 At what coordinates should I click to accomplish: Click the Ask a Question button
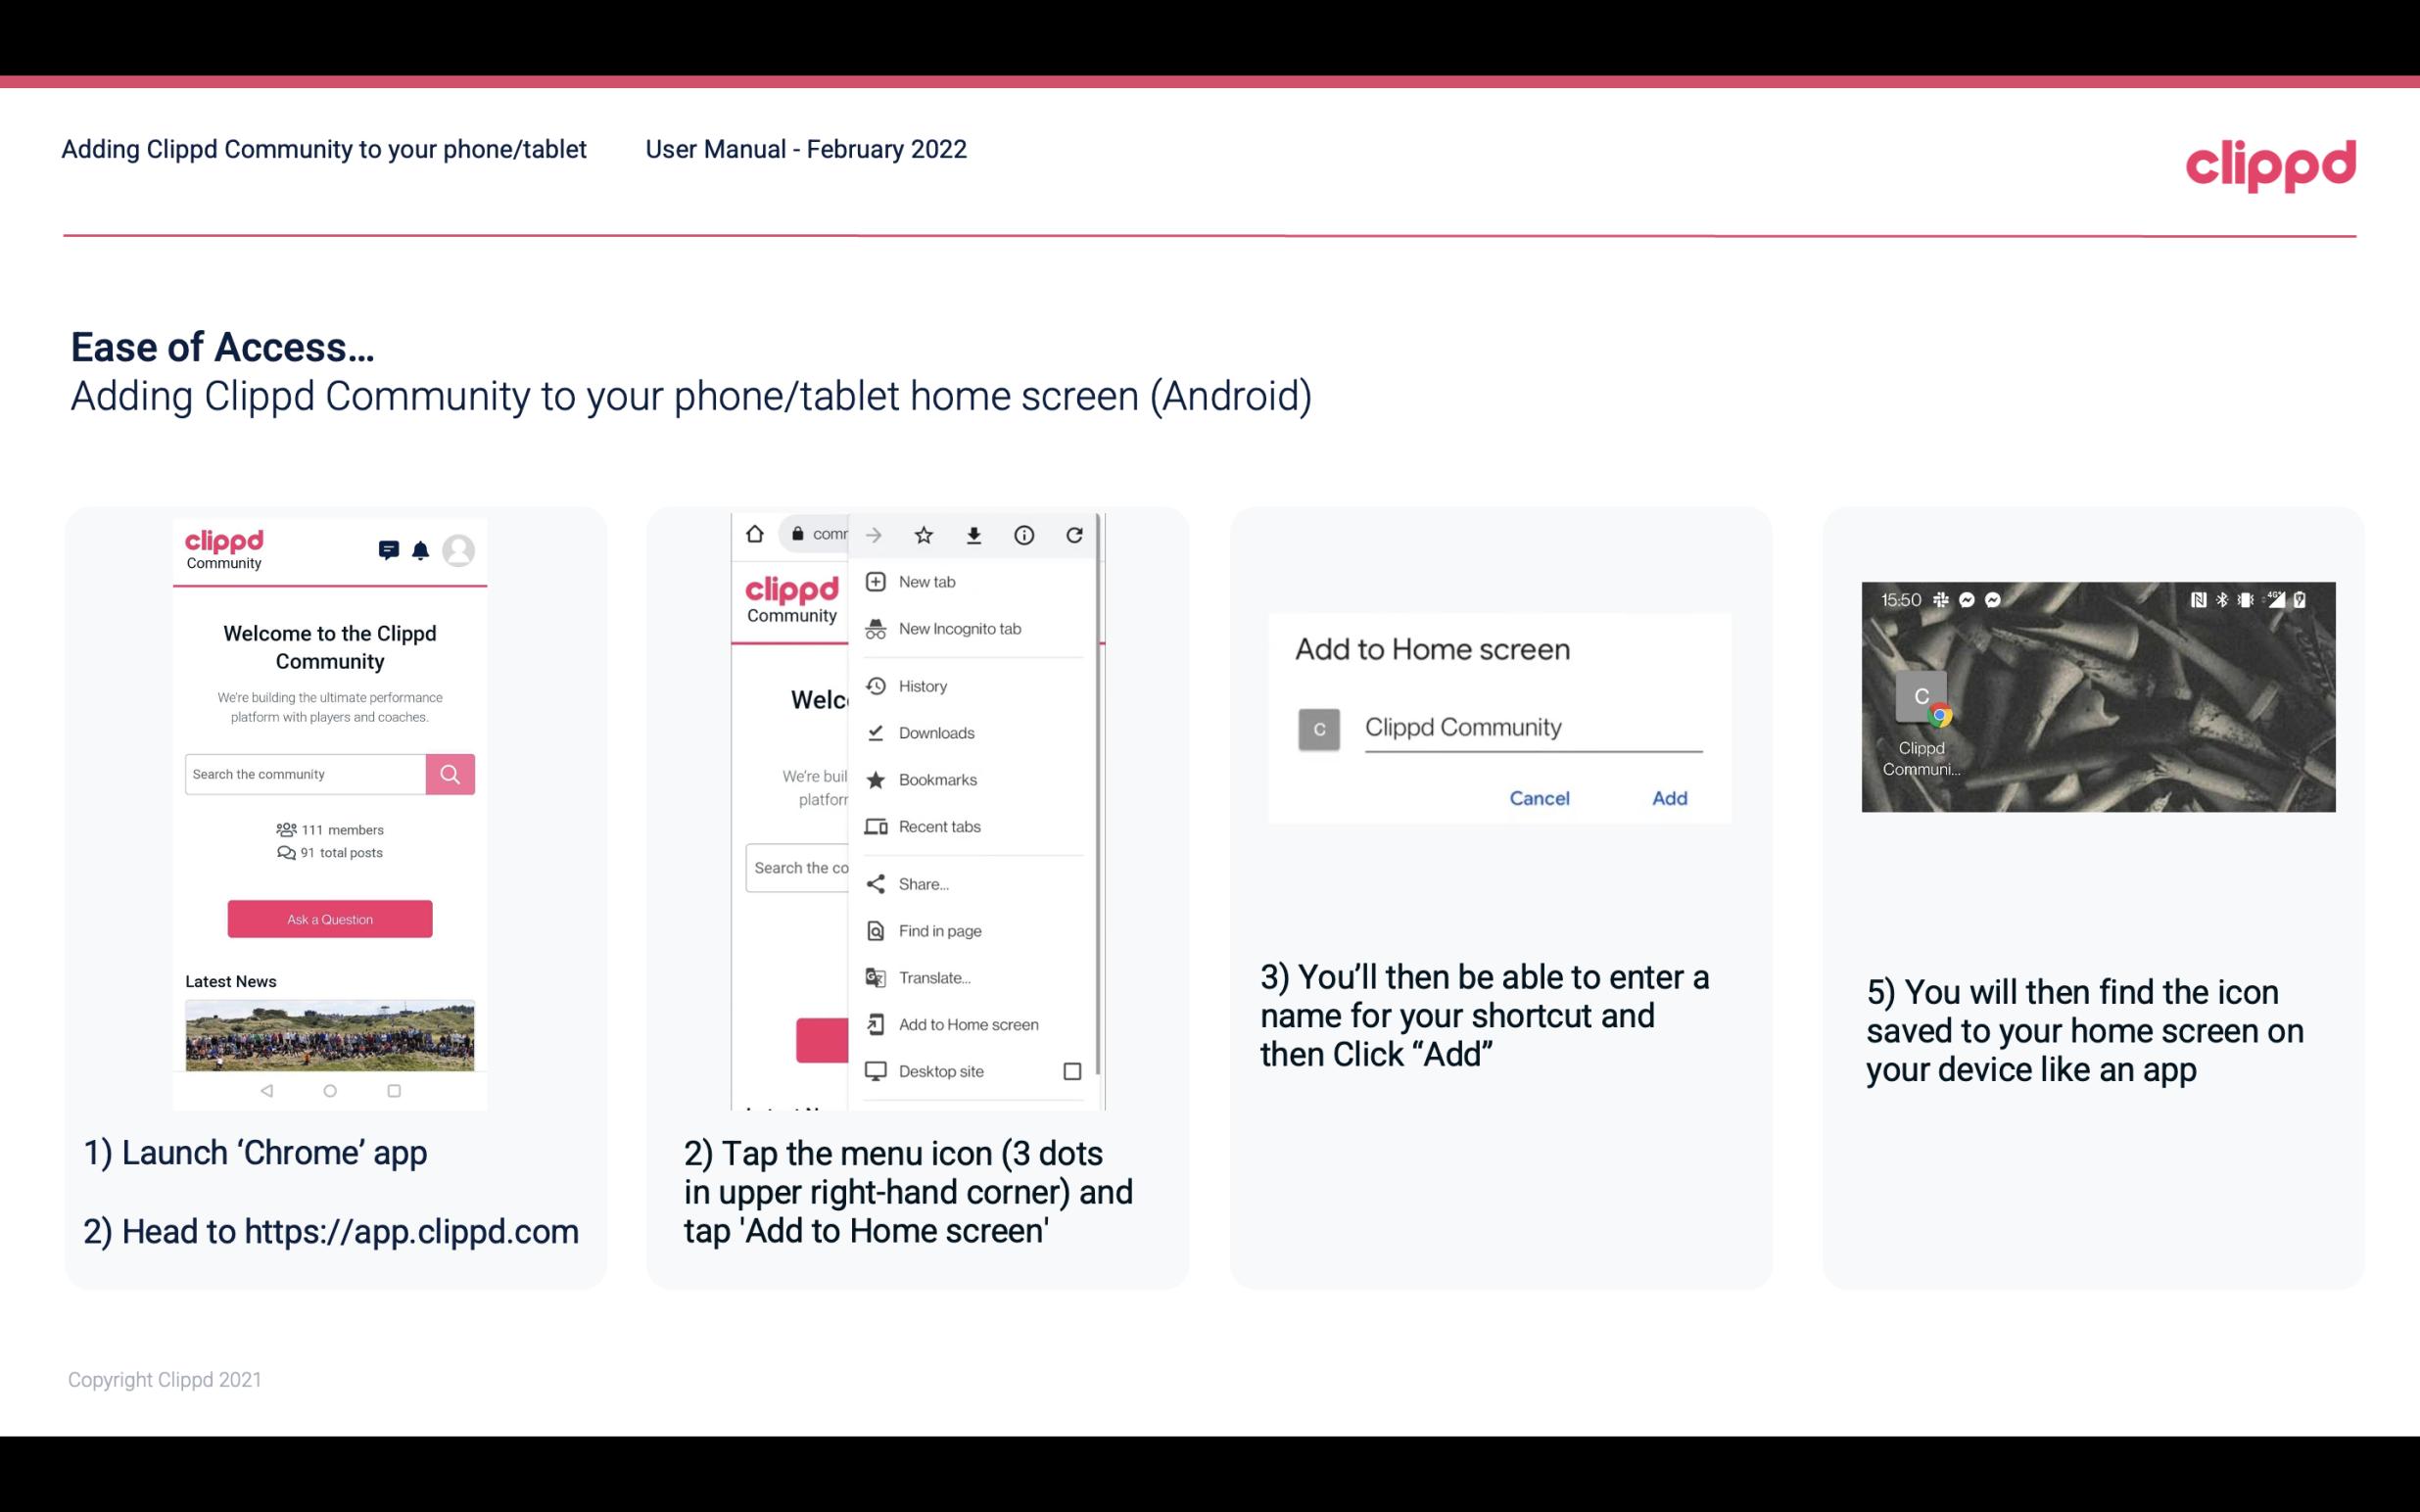tap(329, 918)
